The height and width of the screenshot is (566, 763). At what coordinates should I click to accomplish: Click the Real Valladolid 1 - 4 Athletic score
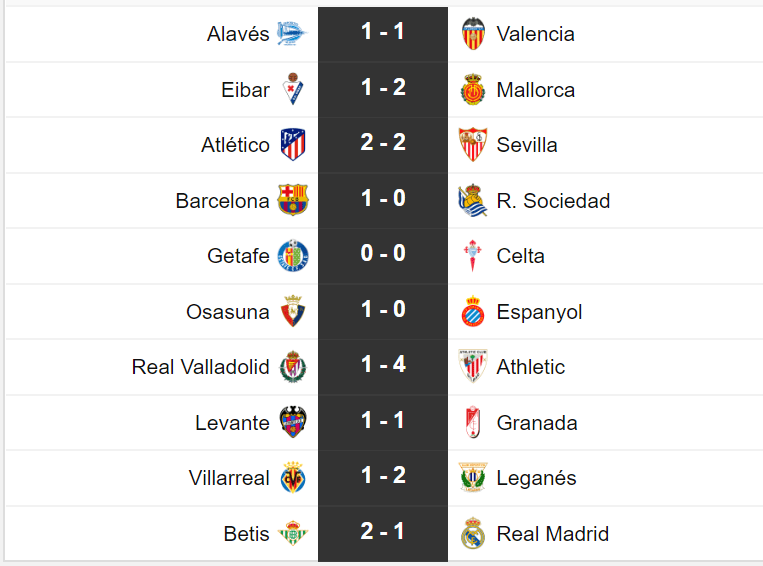(x=383, y=366)
